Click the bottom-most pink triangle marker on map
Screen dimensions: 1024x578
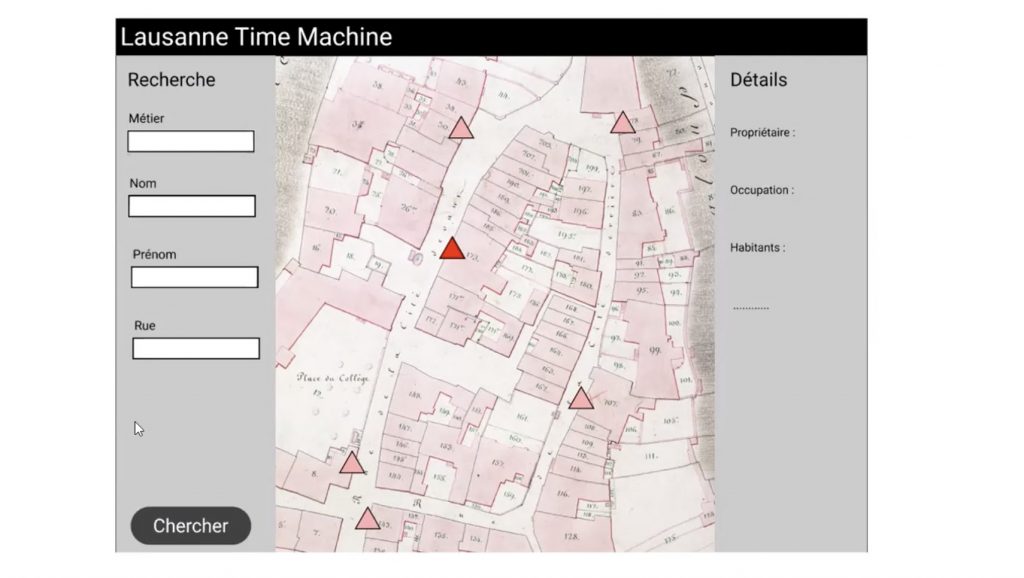[x=368, y=519]
